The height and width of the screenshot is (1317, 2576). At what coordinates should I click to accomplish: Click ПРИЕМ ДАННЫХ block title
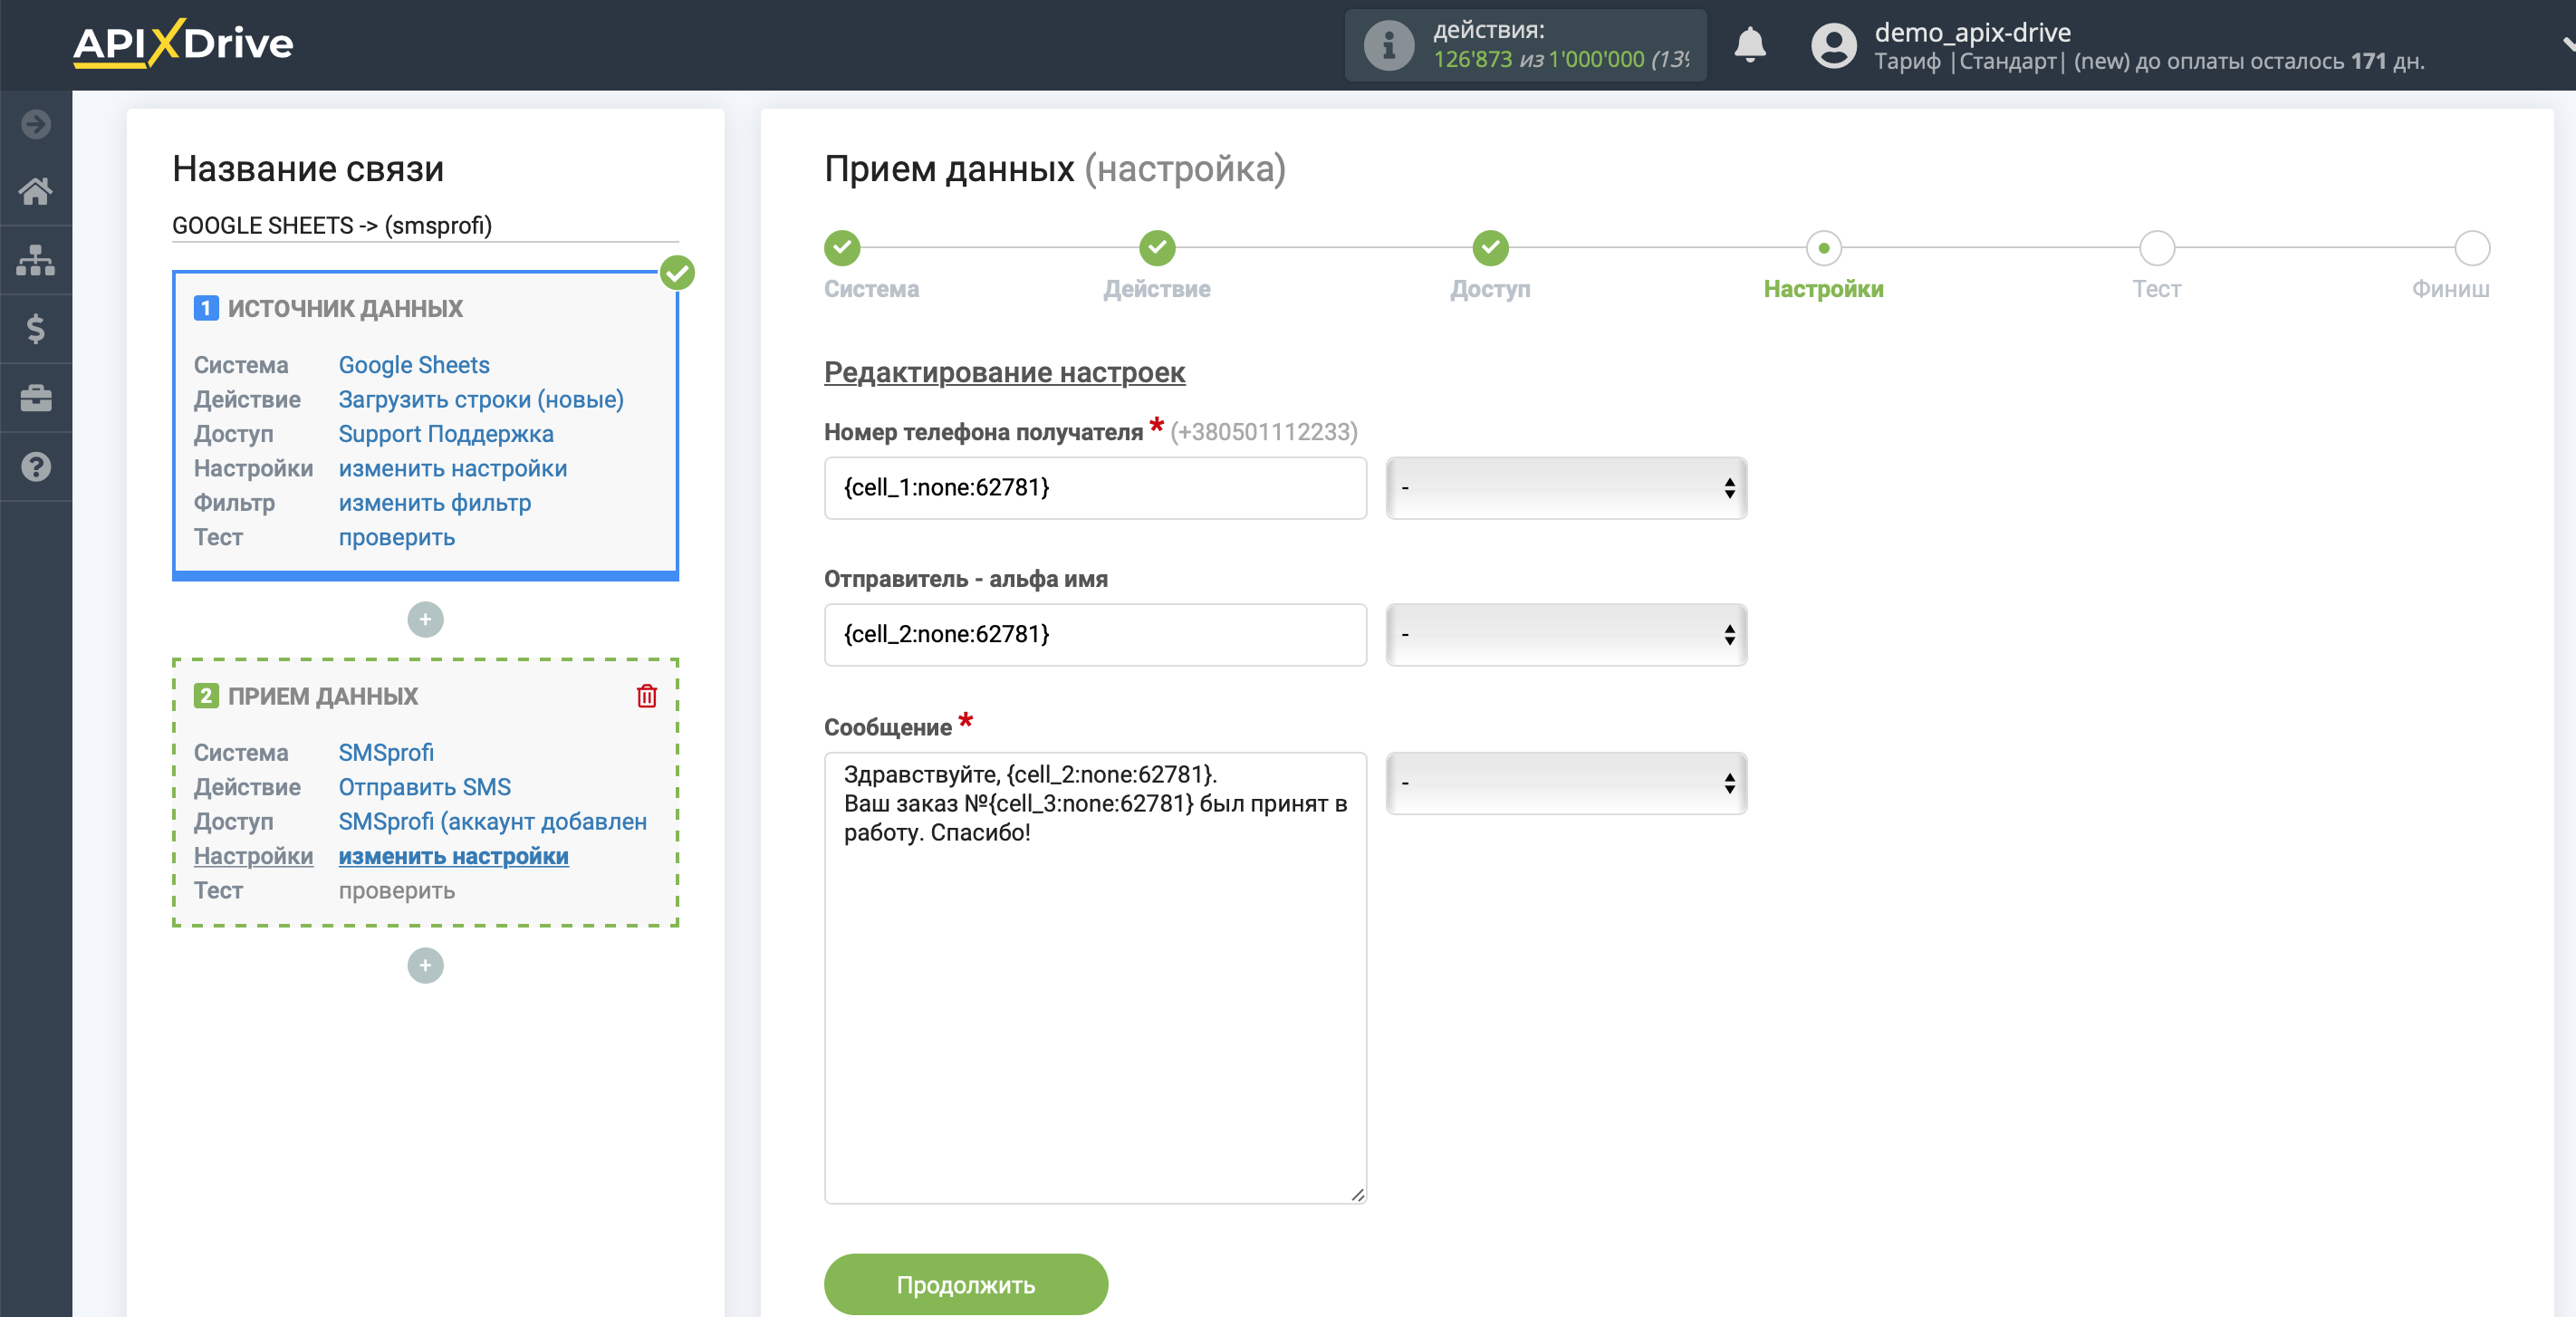point(322,697)
